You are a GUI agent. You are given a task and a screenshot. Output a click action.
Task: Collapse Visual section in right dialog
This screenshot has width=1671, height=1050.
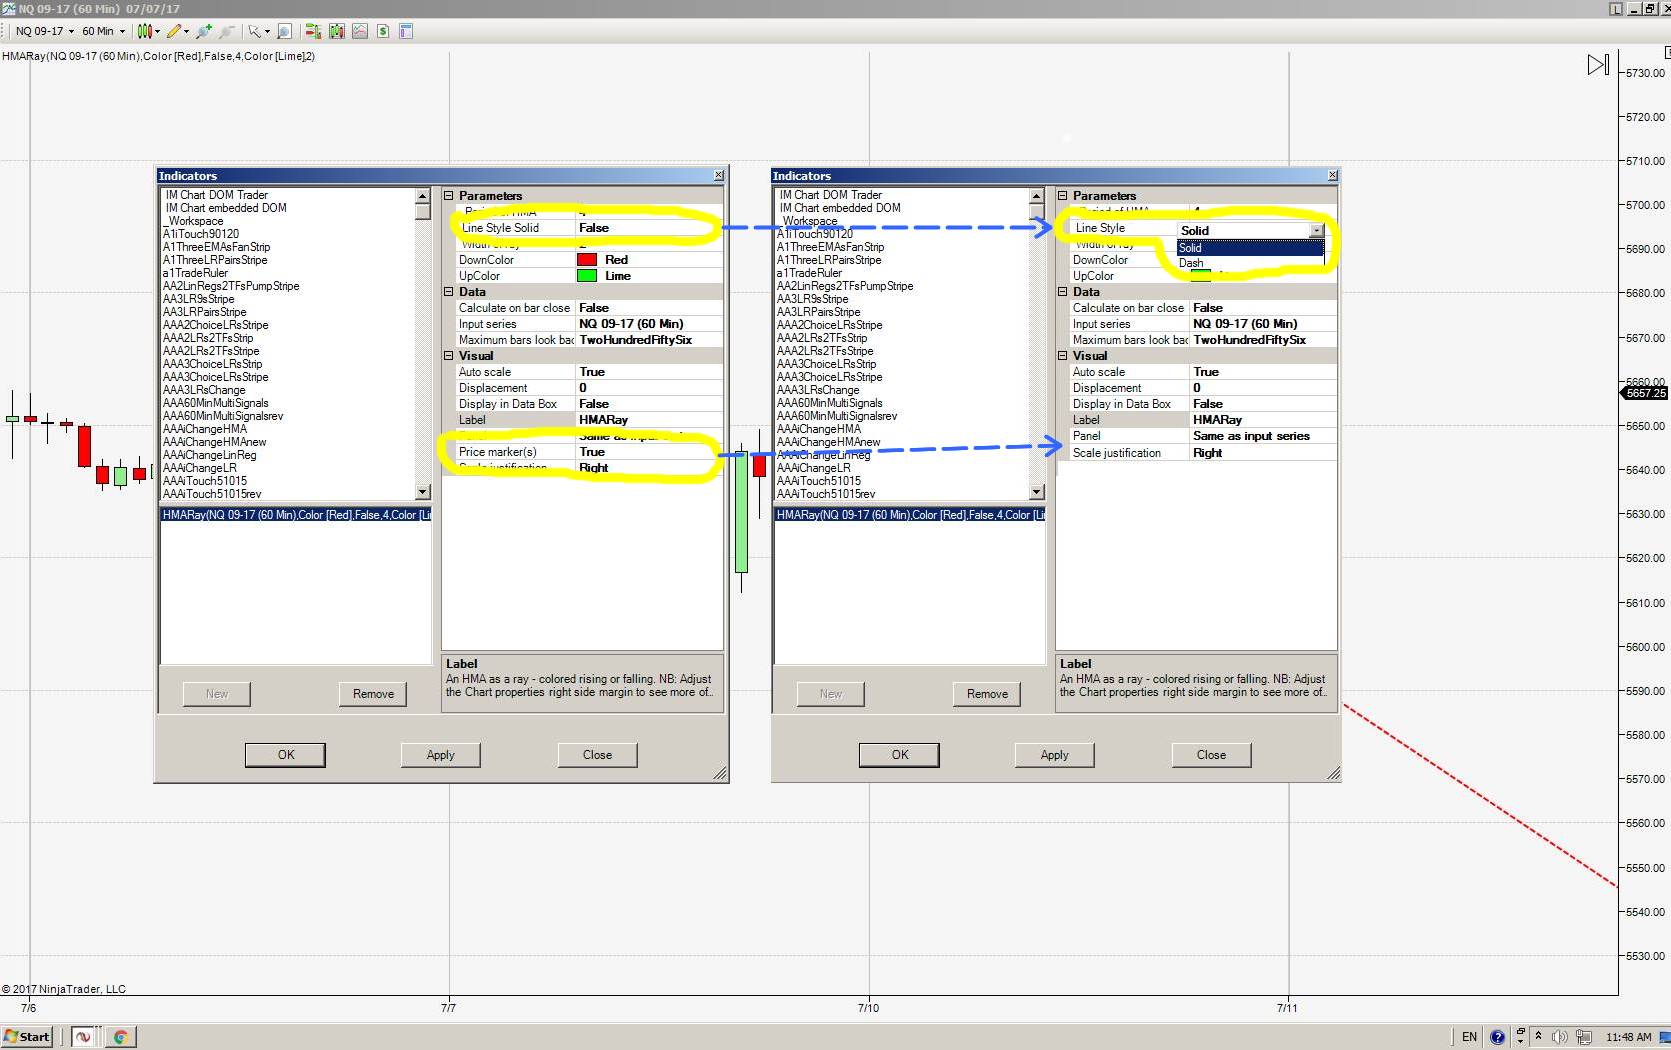click(x=1063, y=356)
